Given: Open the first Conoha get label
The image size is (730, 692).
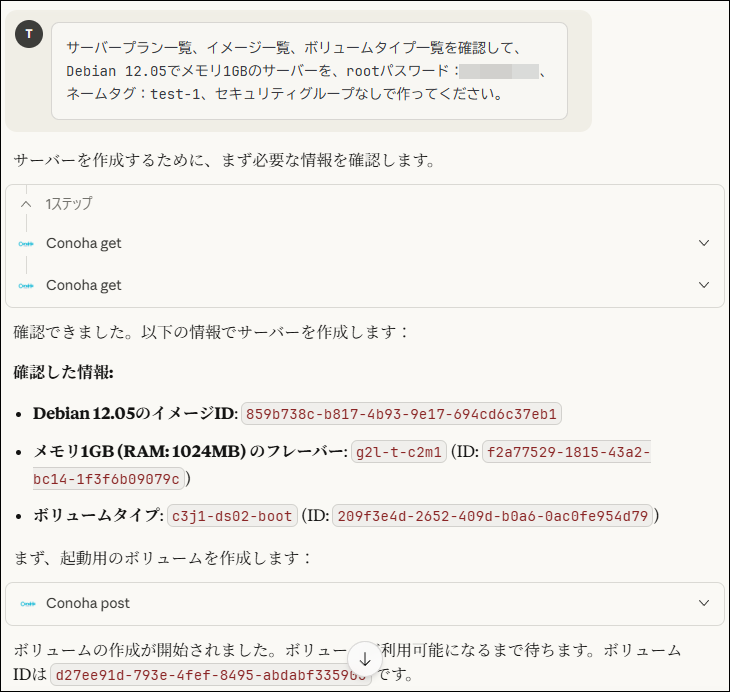Looking at the screenshot, I should 84,244.
